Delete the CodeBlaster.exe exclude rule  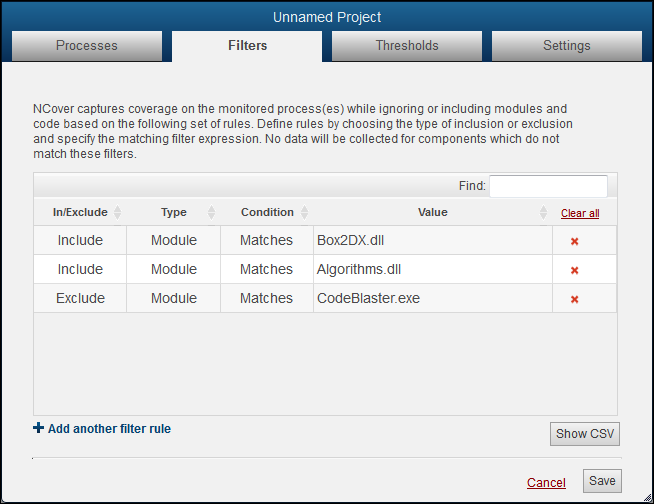[x=574, y=299]
